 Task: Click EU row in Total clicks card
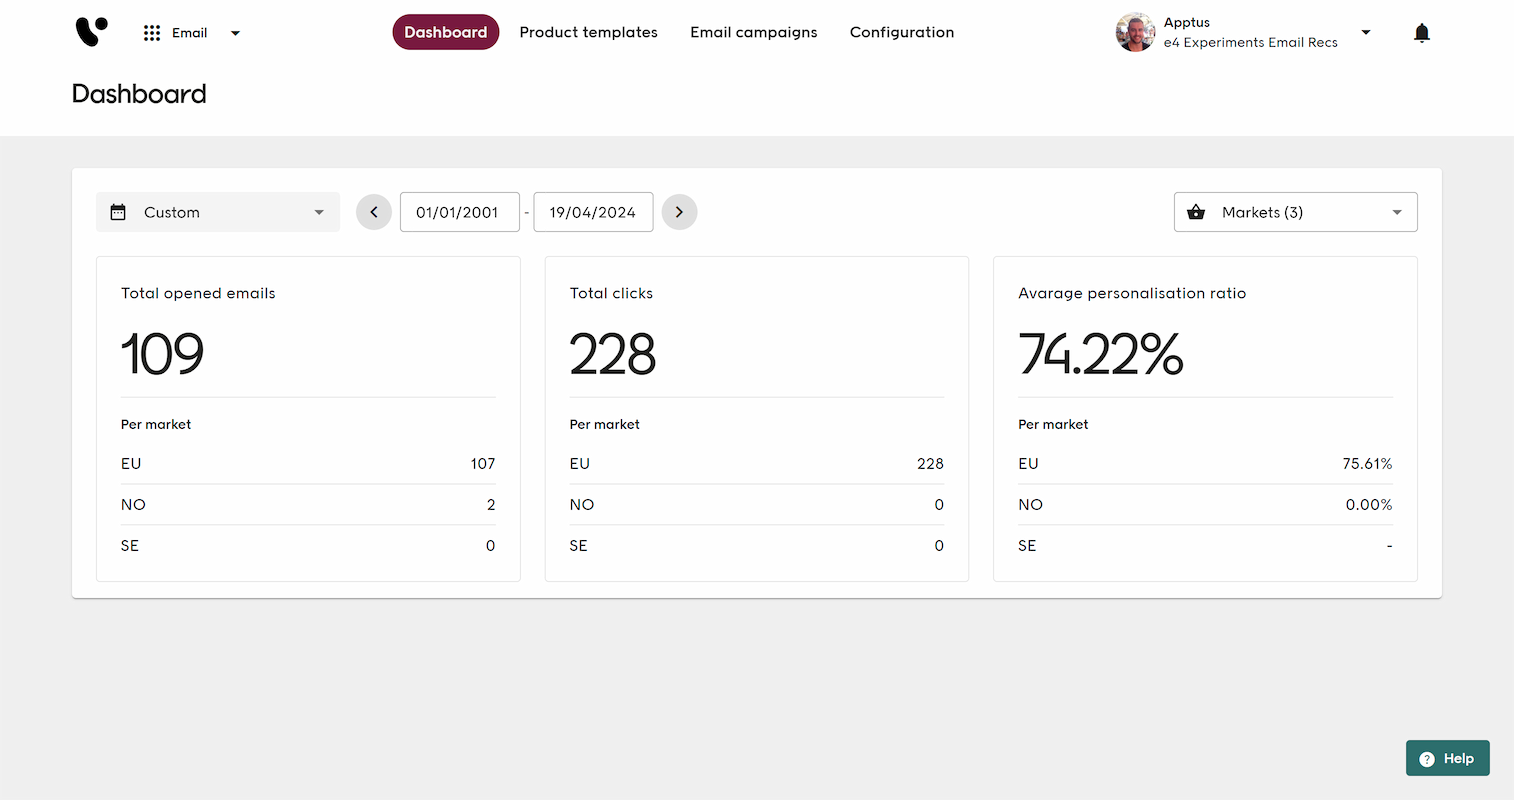[x=757, y=464]
